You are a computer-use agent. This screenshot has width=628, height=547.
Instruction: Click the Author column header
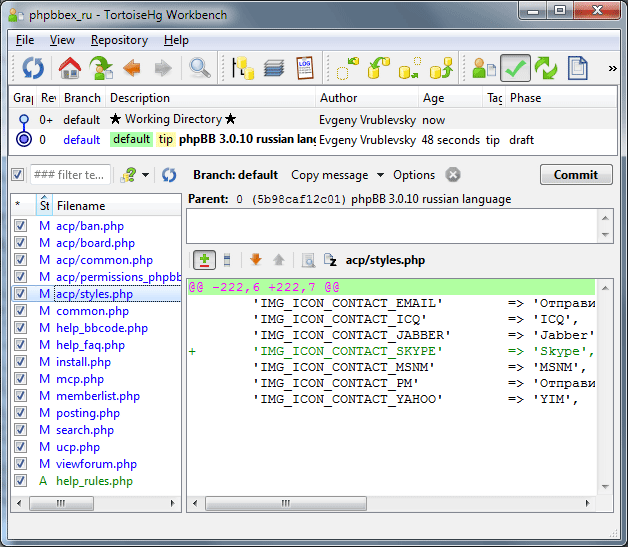(x=367, y=98)
